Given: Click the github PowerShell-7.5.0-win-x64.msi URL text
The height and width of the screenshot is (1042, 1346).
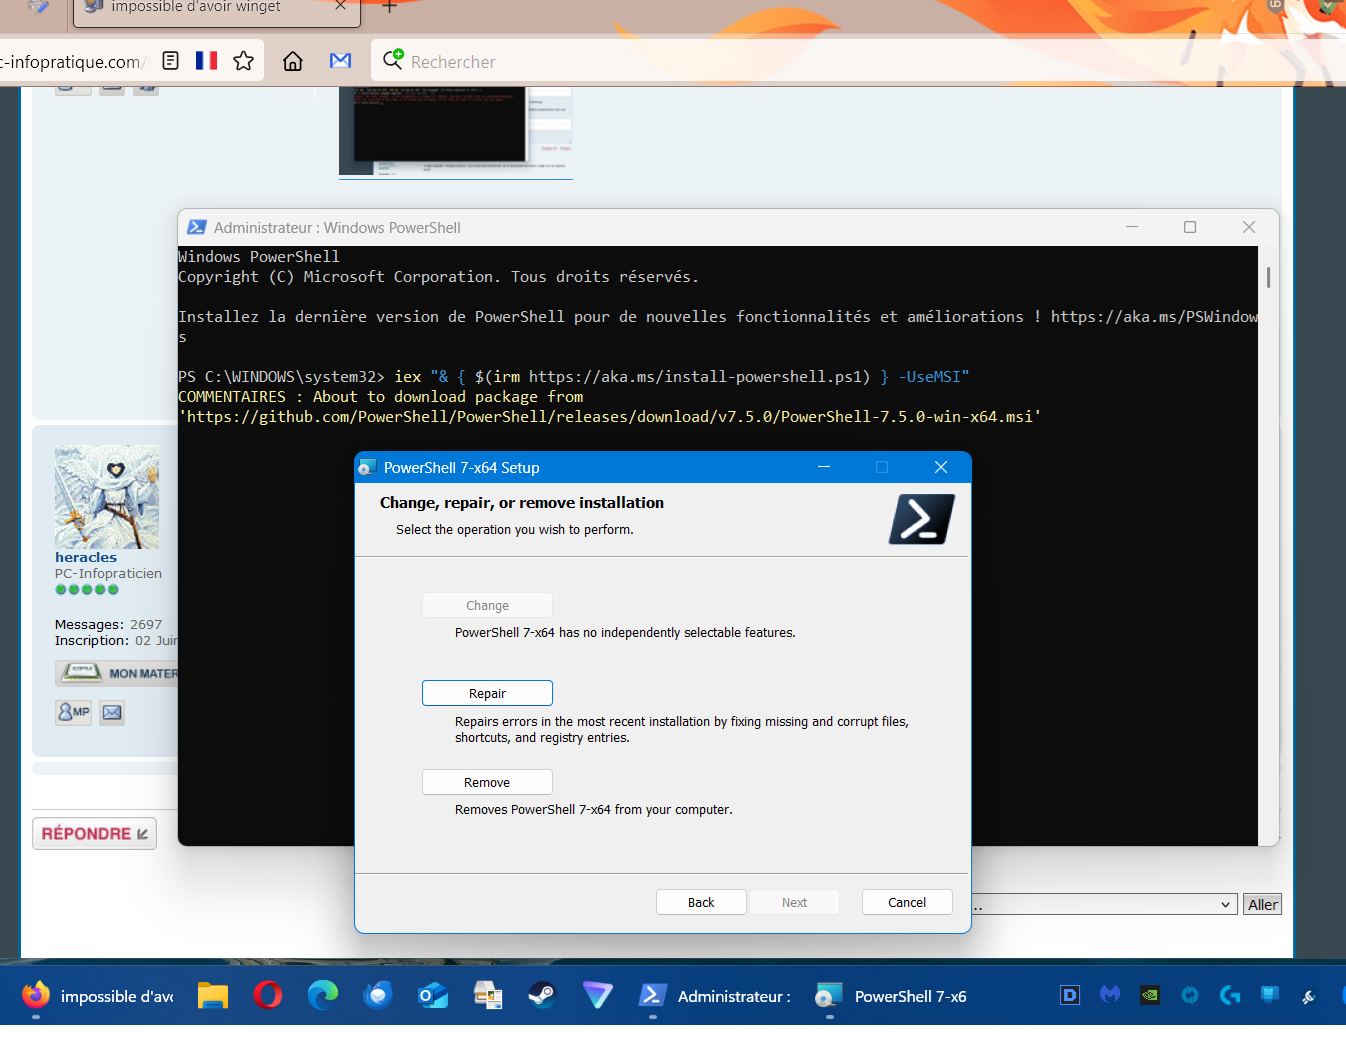Looking at the screenshot, I should coord(610,417).
